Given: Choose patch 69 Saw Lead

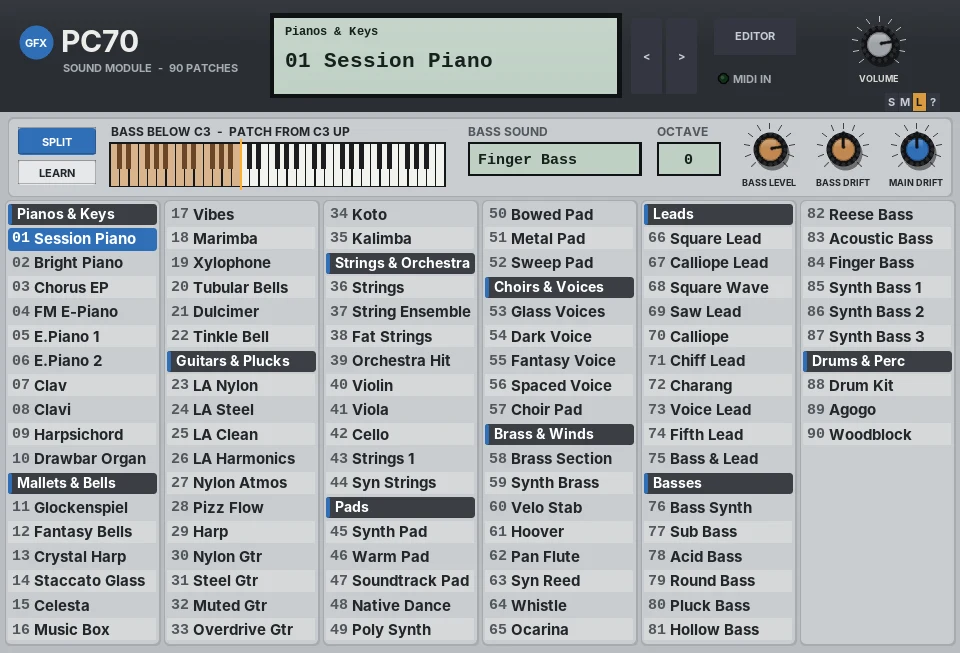Looking at the screenshot, I should (719, 312).
